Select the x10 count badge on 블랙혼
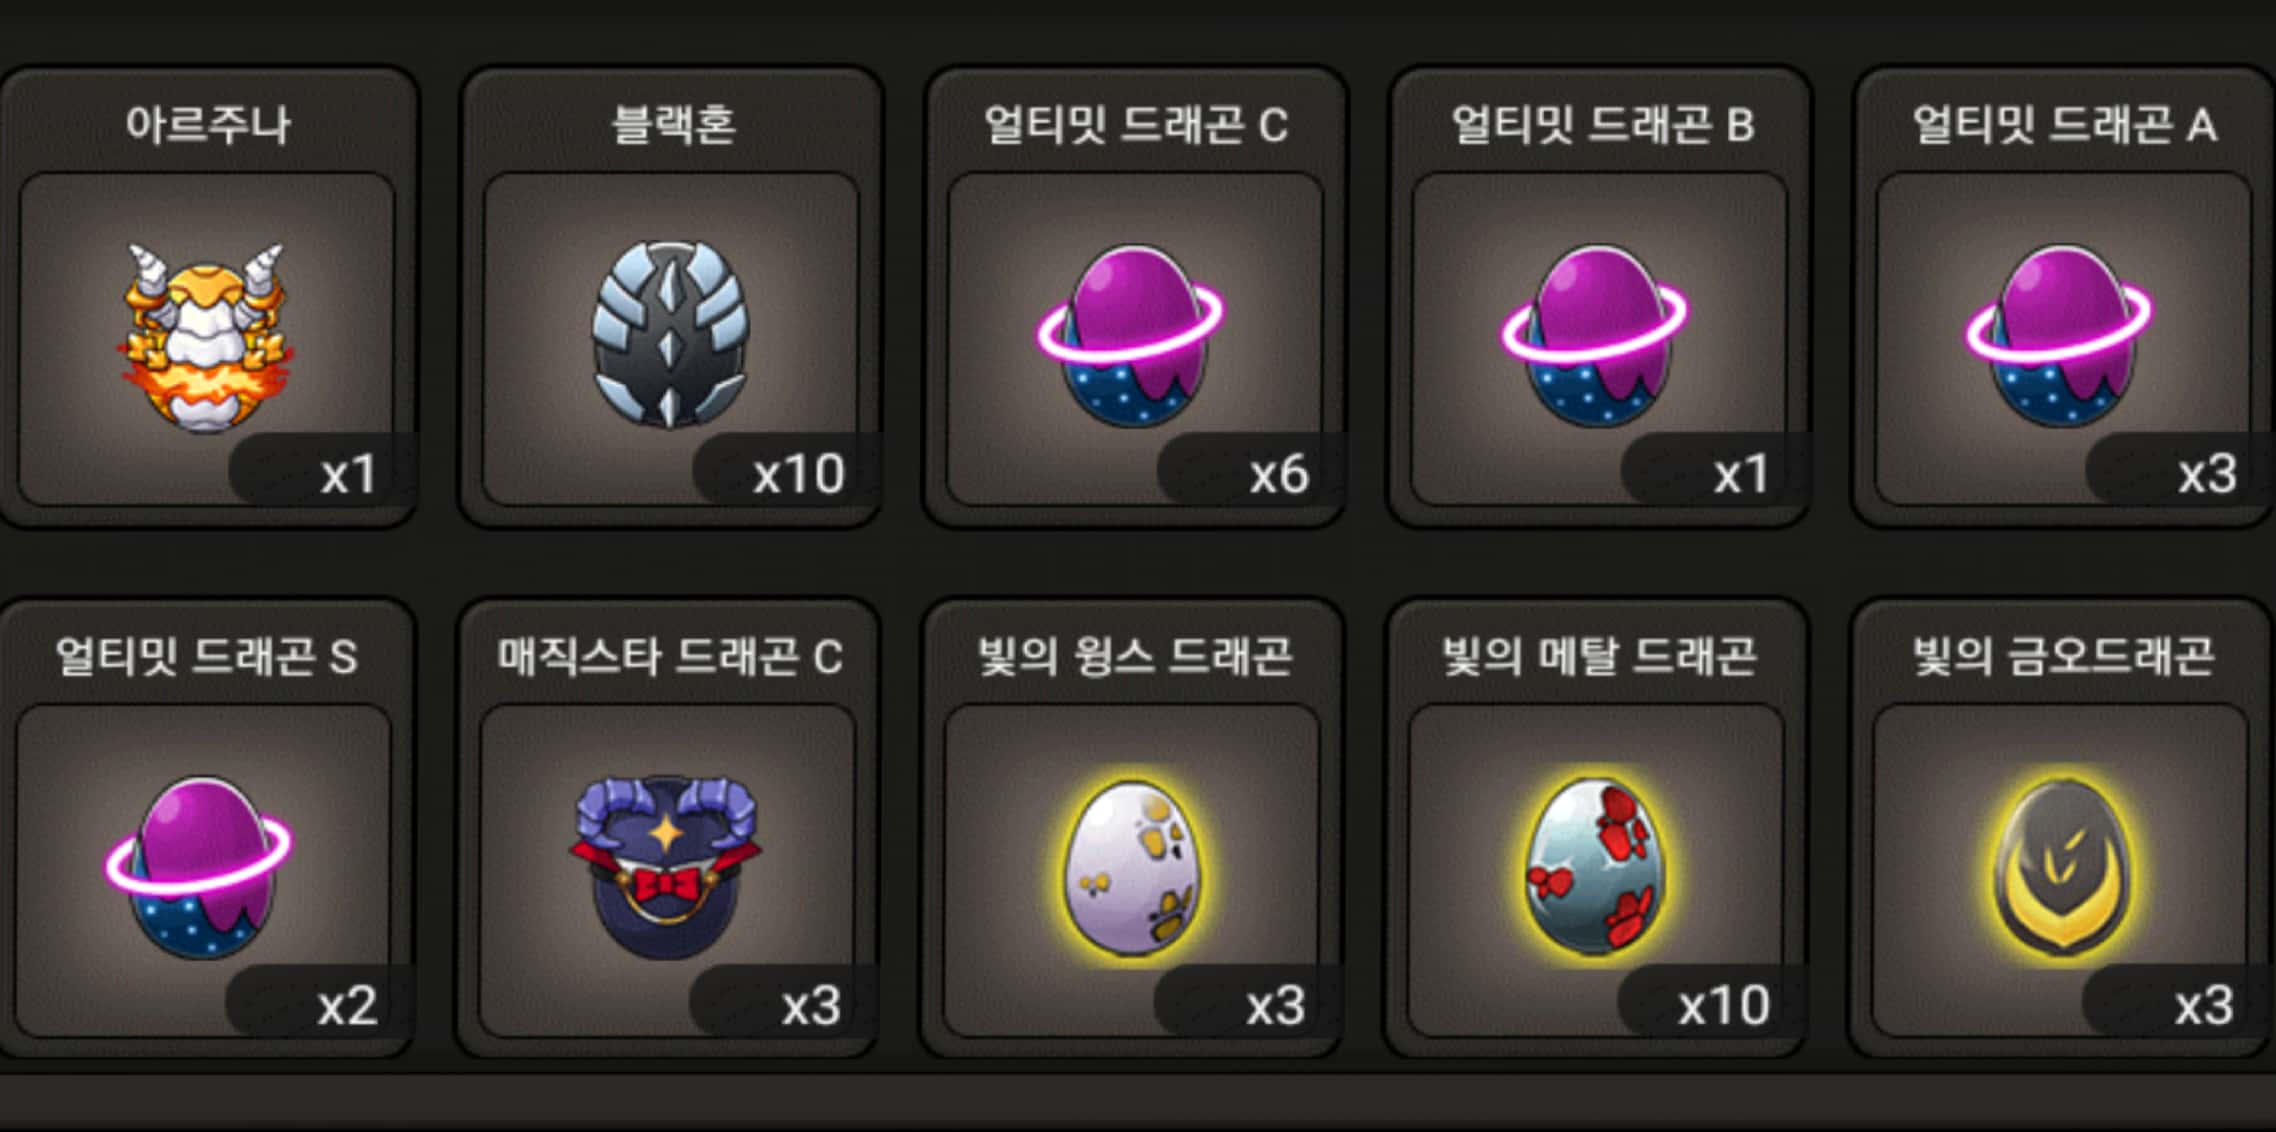 point(798,474)
